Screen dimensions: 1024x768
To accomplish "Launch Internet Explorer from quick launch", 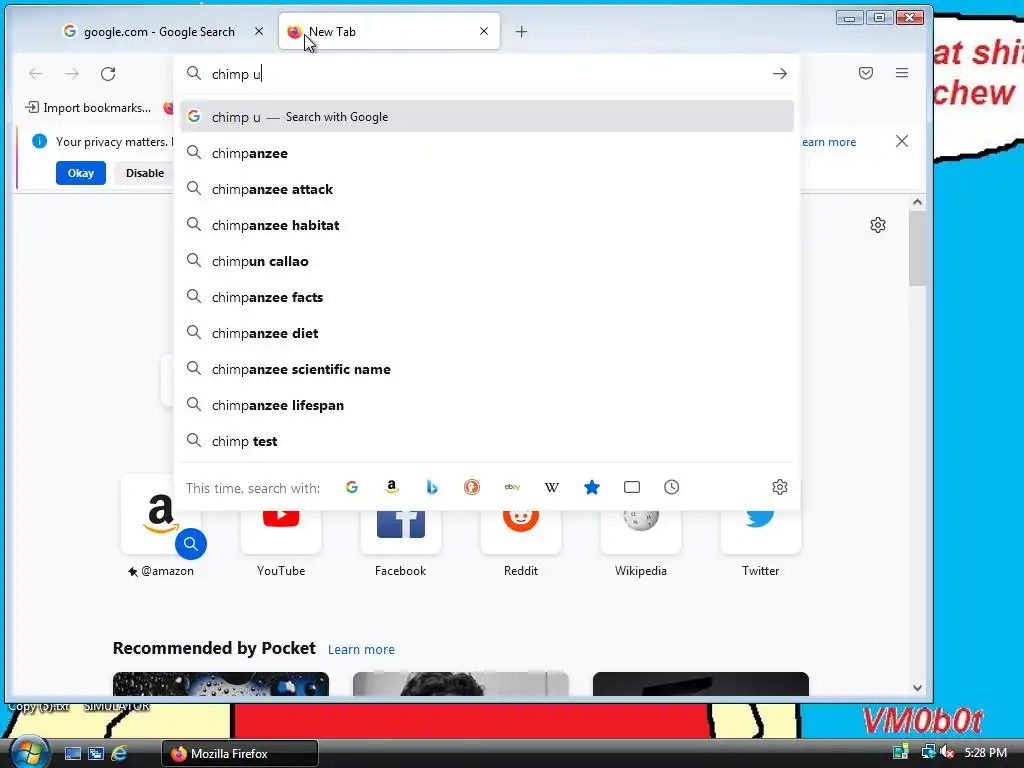I will pos(120,753).
